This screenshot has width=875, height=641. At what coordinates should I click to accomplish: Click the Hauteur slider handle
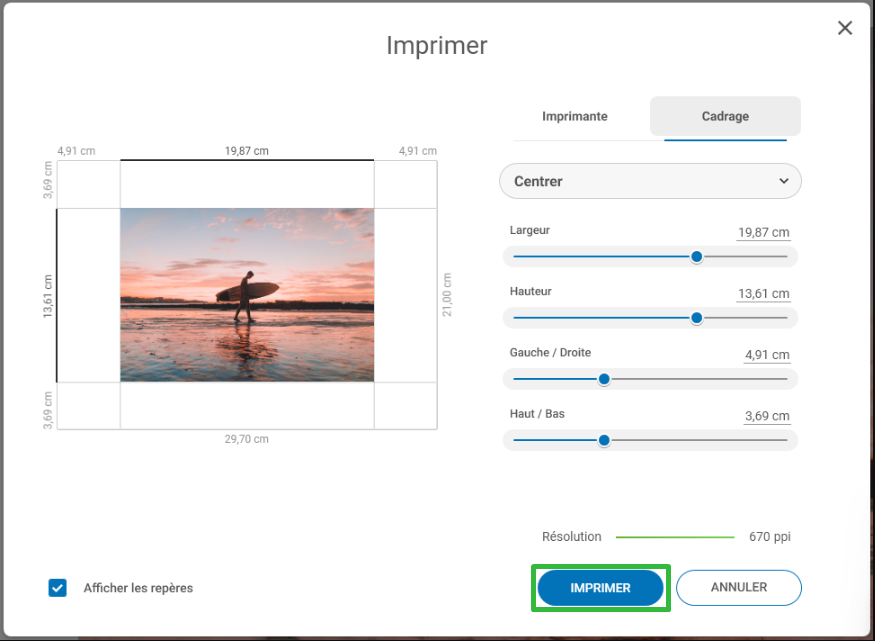(696, 318)
